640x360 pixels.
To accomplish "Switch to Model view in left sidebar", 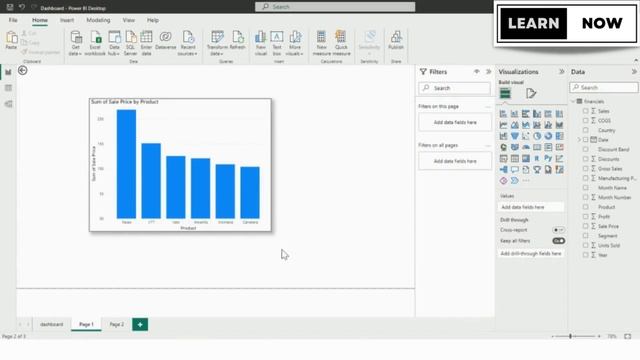I will point(8,104).
